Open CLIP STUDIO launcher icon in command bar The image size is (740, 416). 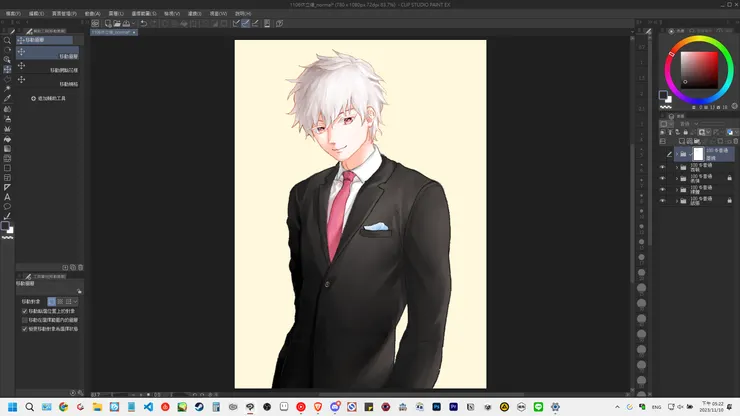[95, 23]
